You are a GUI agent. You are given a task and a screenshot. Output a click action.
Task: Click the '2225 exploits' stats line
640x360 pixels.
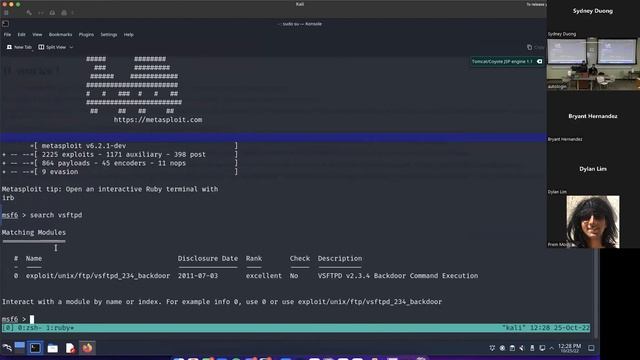(124, 154)
